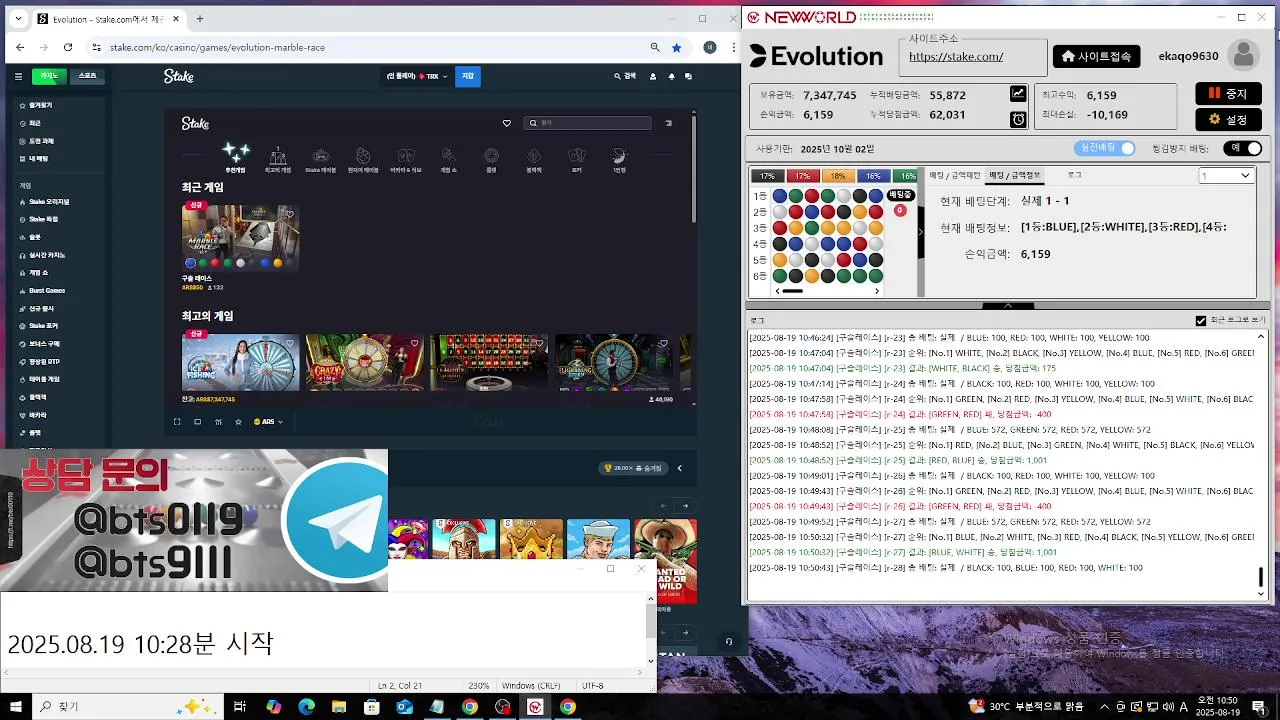Collapse the top panel above the log

click(x=1008, y=305)
